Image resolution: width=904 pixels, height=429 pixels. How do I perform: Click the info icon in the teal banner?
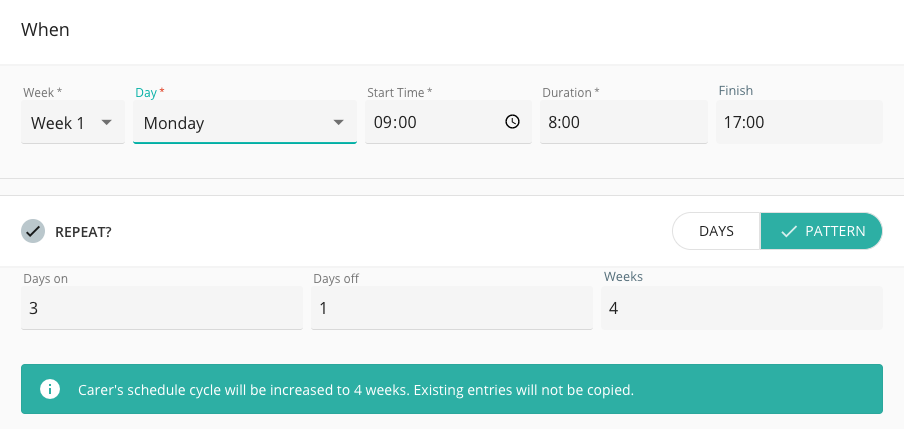(50, 389)
